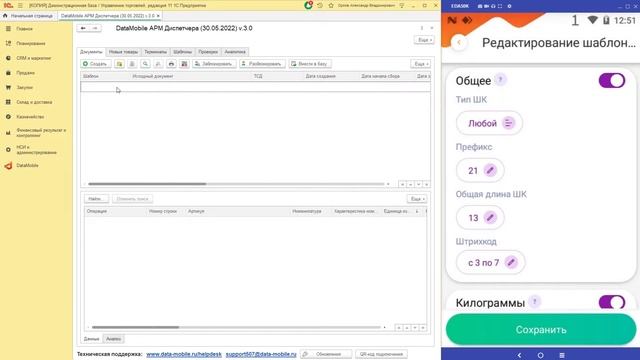This screenshot has width=640, height=360.
Task: Go to home page tab icon
Action: 5,16
